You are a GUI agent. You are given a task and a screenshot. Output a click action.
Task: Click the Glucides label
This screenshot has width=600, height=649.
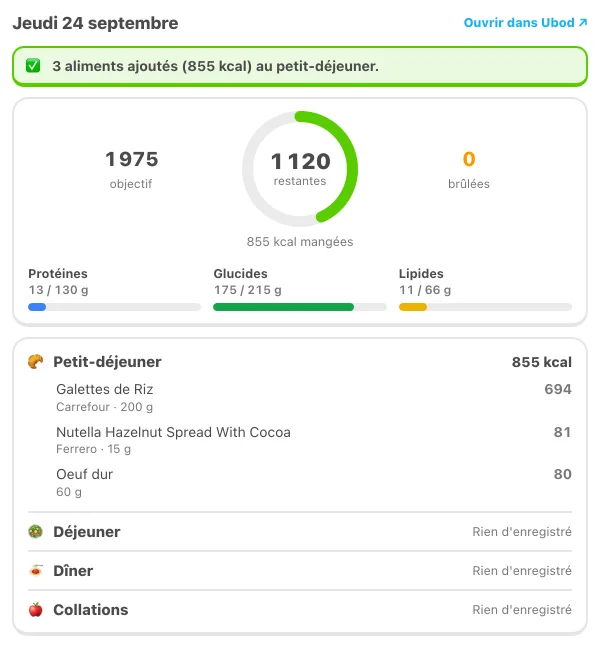(240, 274)
